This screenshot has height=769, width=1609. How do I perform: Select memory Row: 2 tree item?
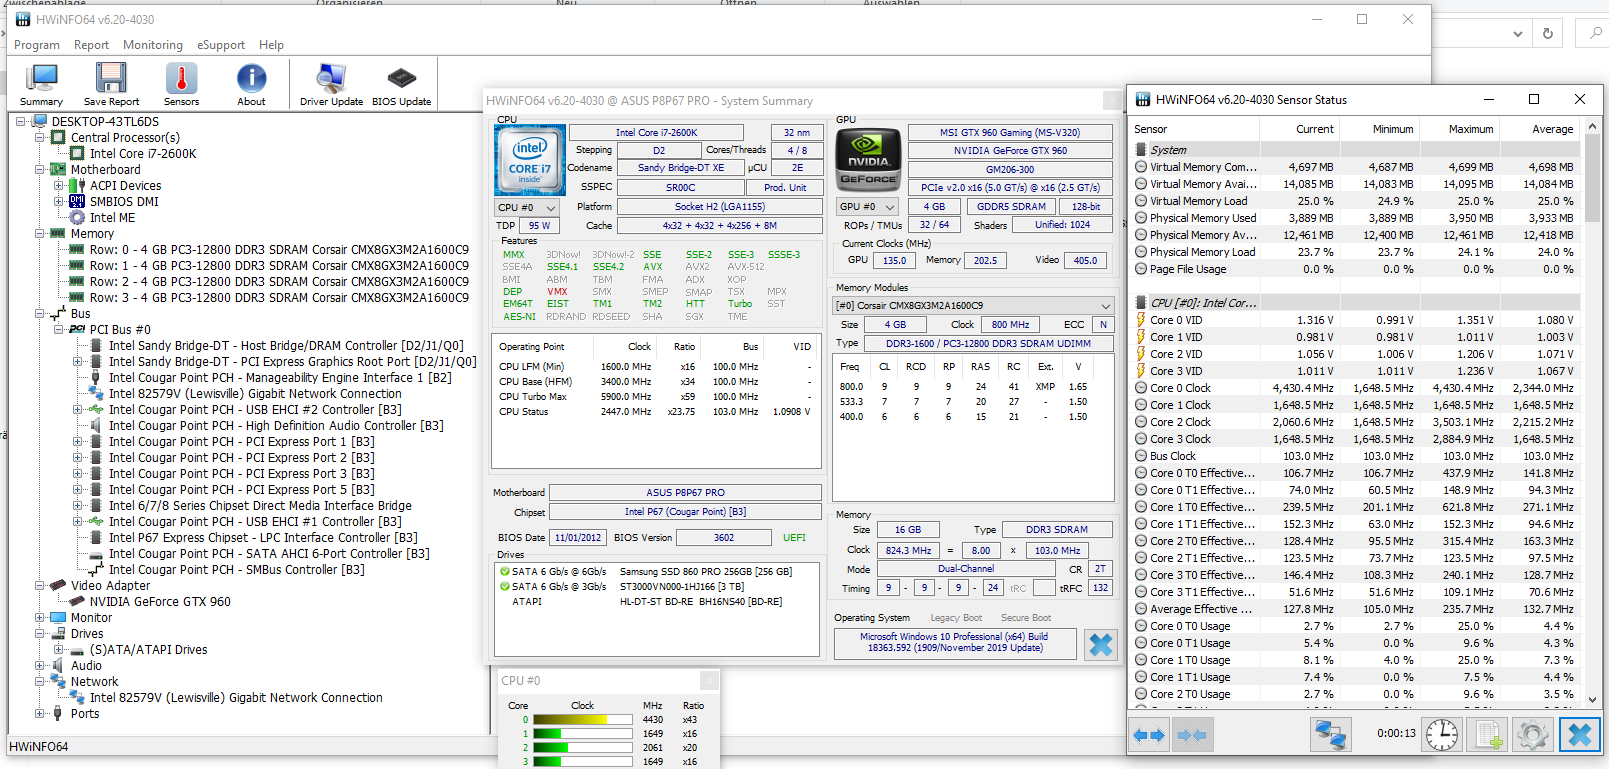pos(279,282)
